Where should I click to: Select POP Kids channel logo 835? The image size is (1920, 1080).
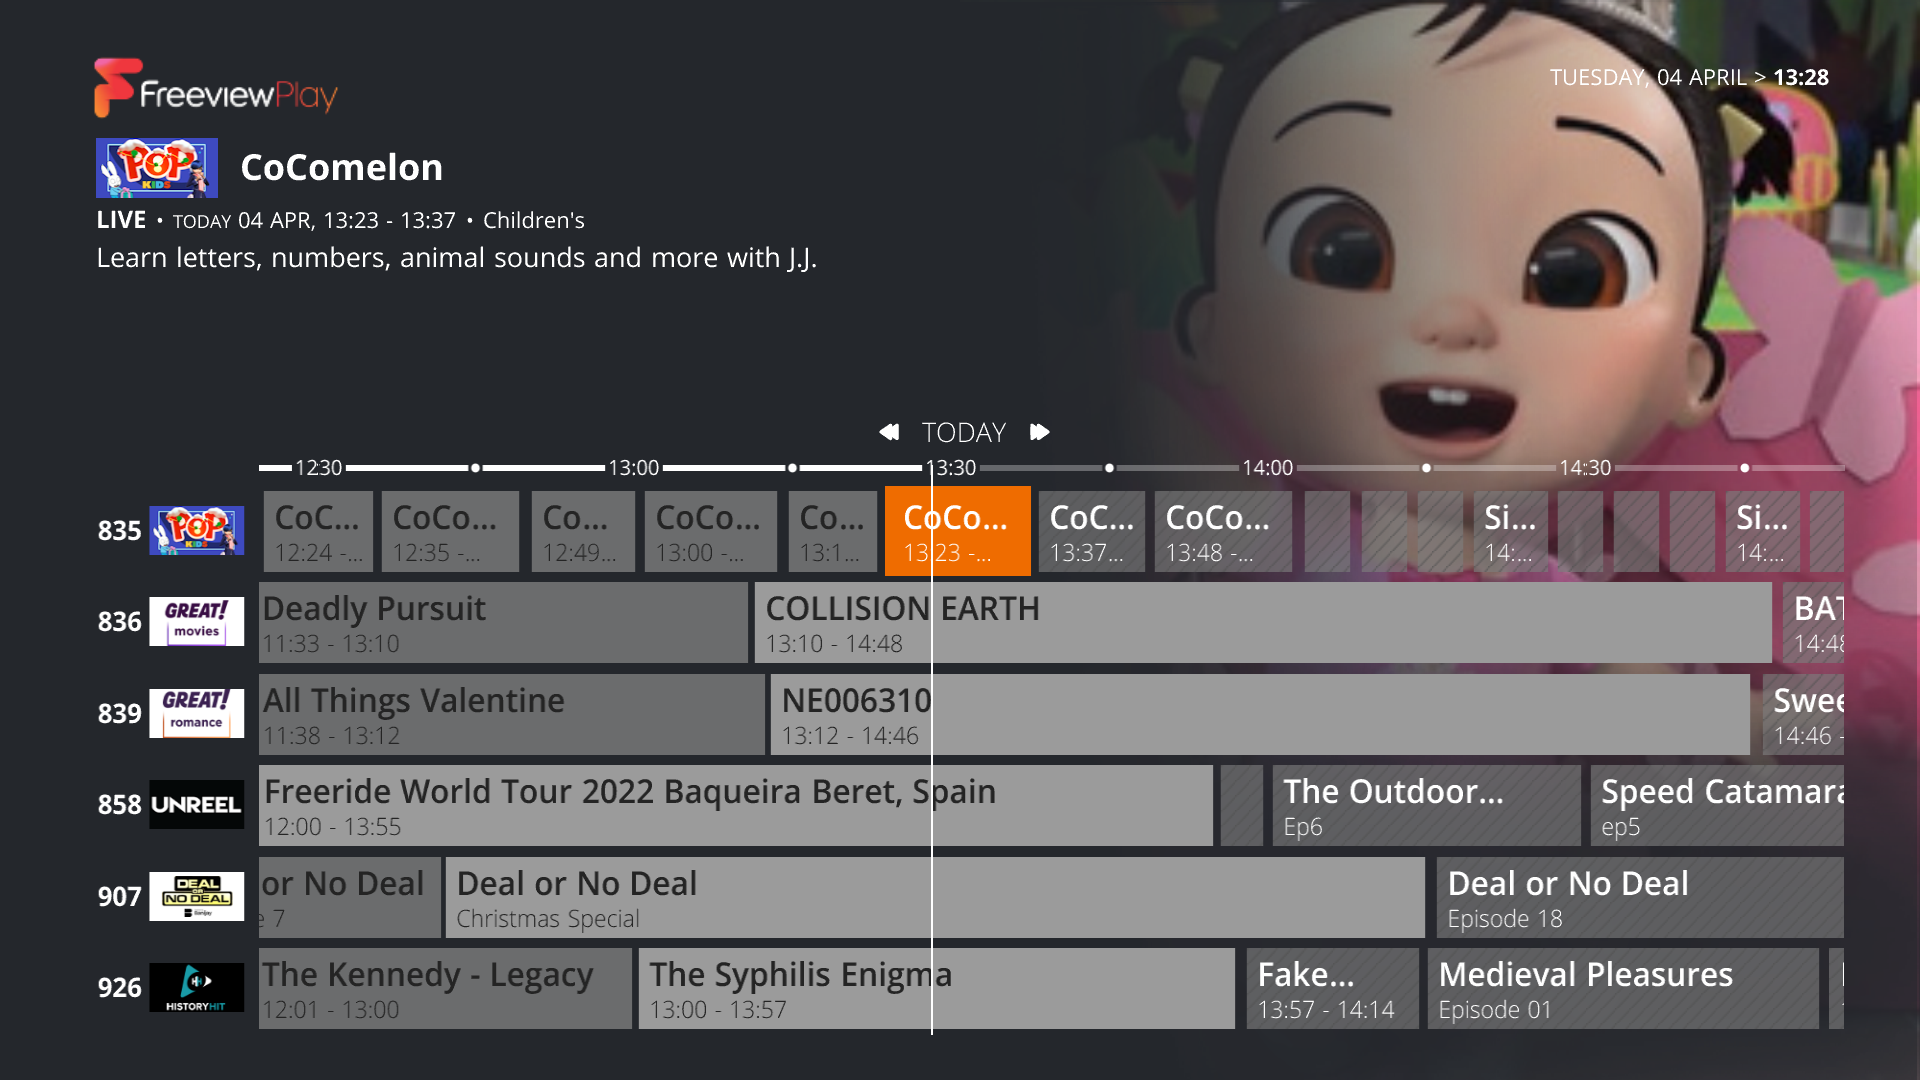[x=196, y=530]
